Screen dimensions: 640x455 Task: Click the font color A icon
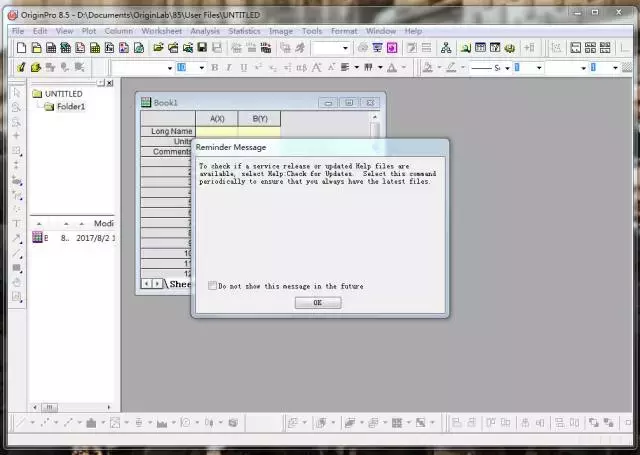point(392,68)
